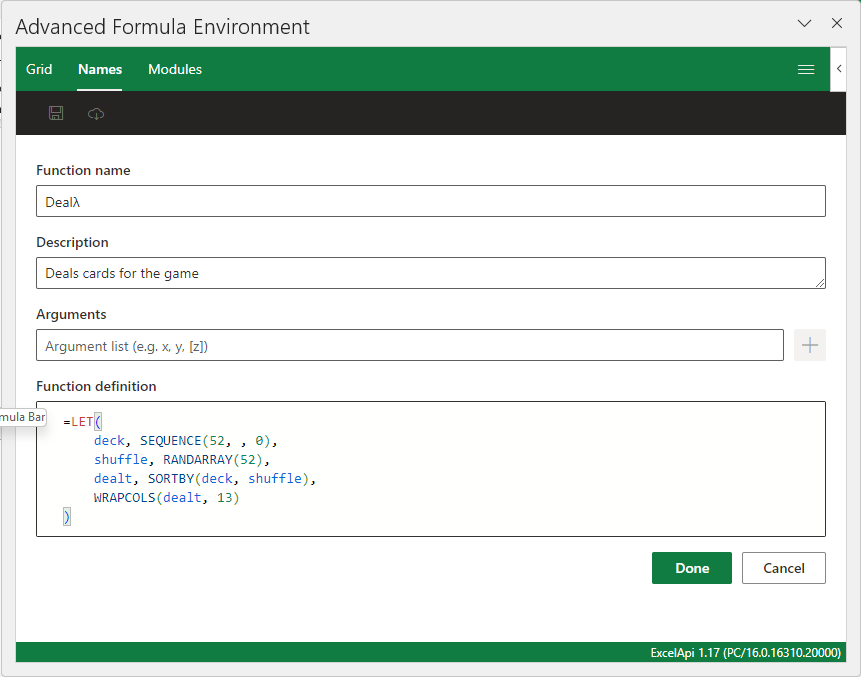Click the Done button
The image size is (861, 677).
(x=691, y=568)
